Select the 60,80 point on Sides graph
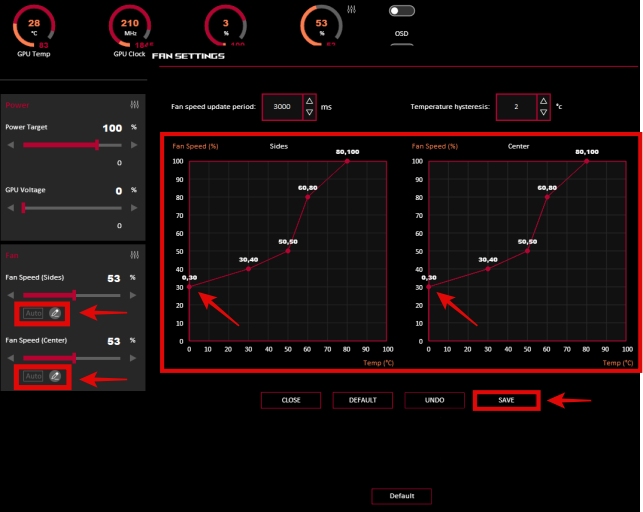The image size is (643, 512). 308,197
